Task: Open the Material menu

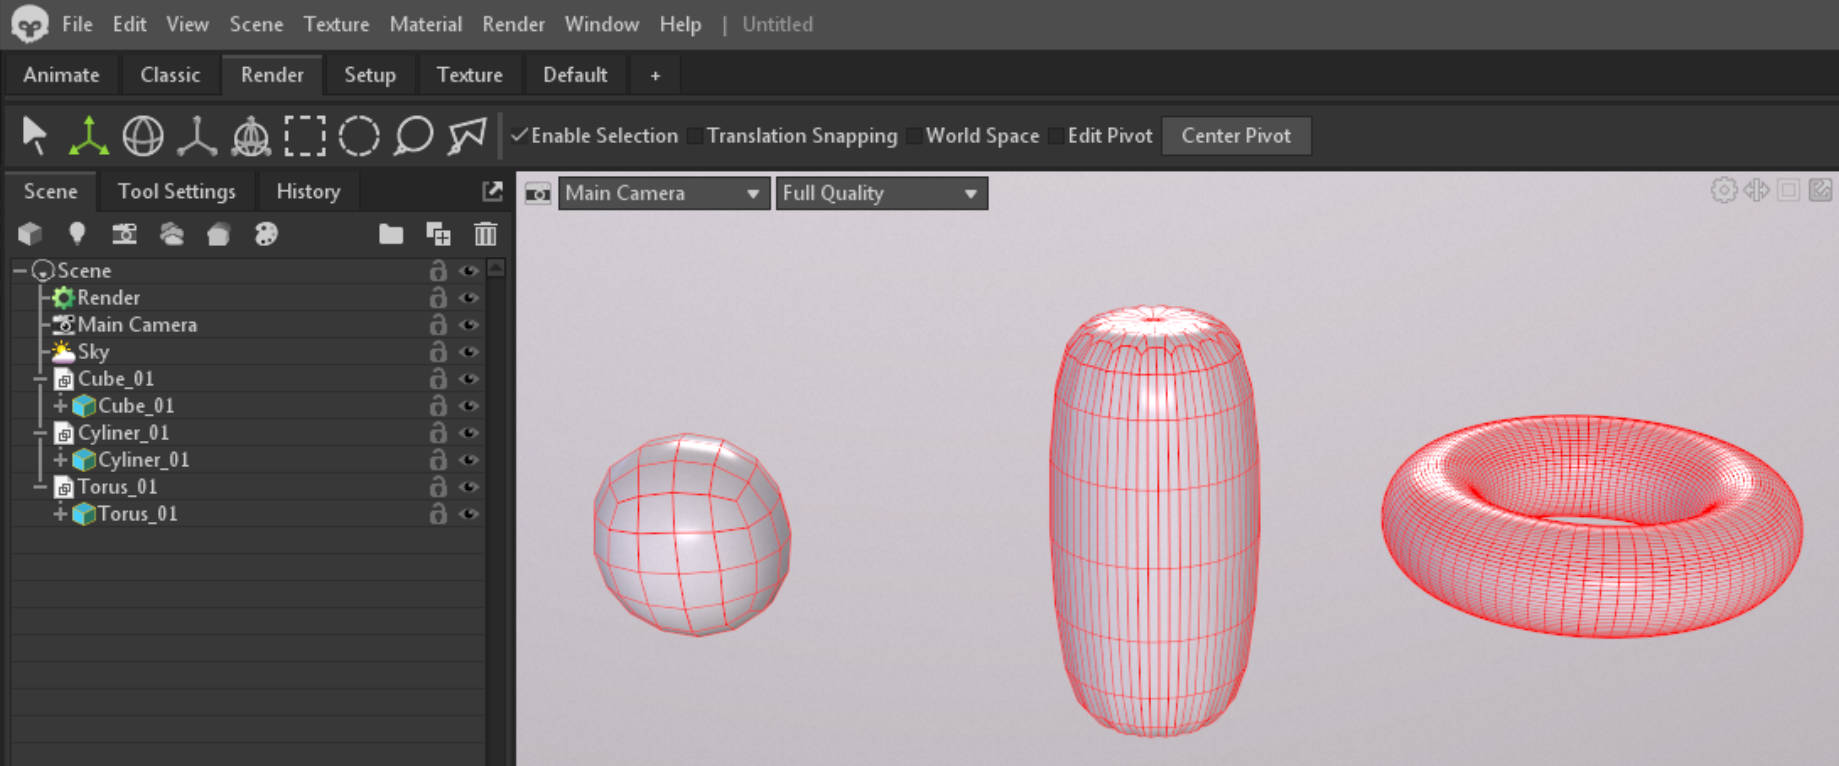Action: point(426,24)
